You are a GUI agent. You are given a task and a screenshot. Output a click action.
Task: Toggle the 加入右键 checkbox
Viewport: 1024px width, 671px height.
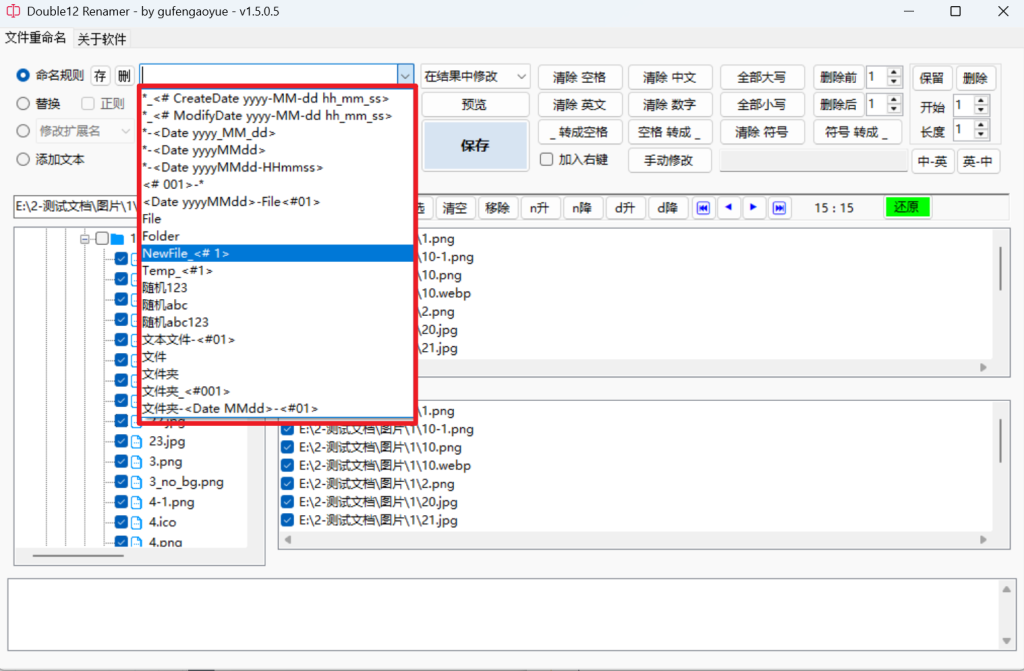547,159
